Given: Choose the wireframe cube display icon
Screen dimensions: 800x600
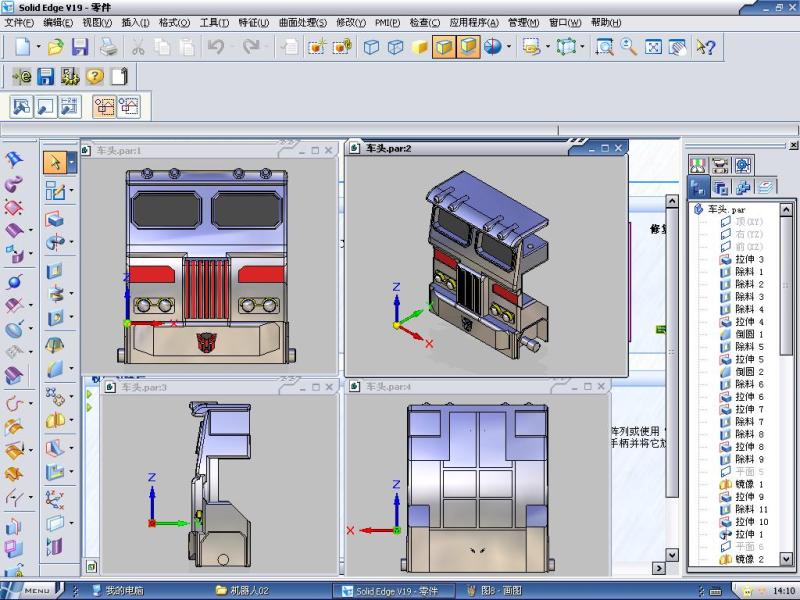Looking at the screenshot, I should (x=371, y=47).
